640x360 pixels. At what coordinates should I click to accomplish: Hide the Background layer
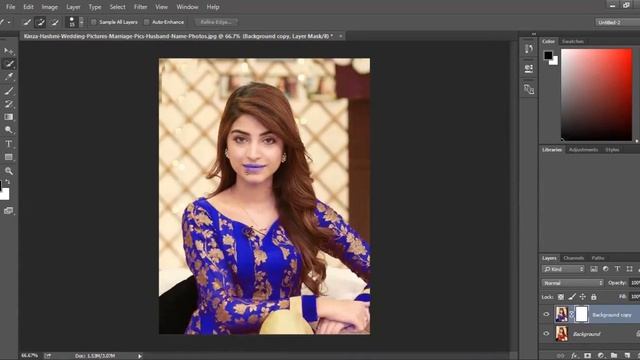pyautogui.click(x=546, y=333)
